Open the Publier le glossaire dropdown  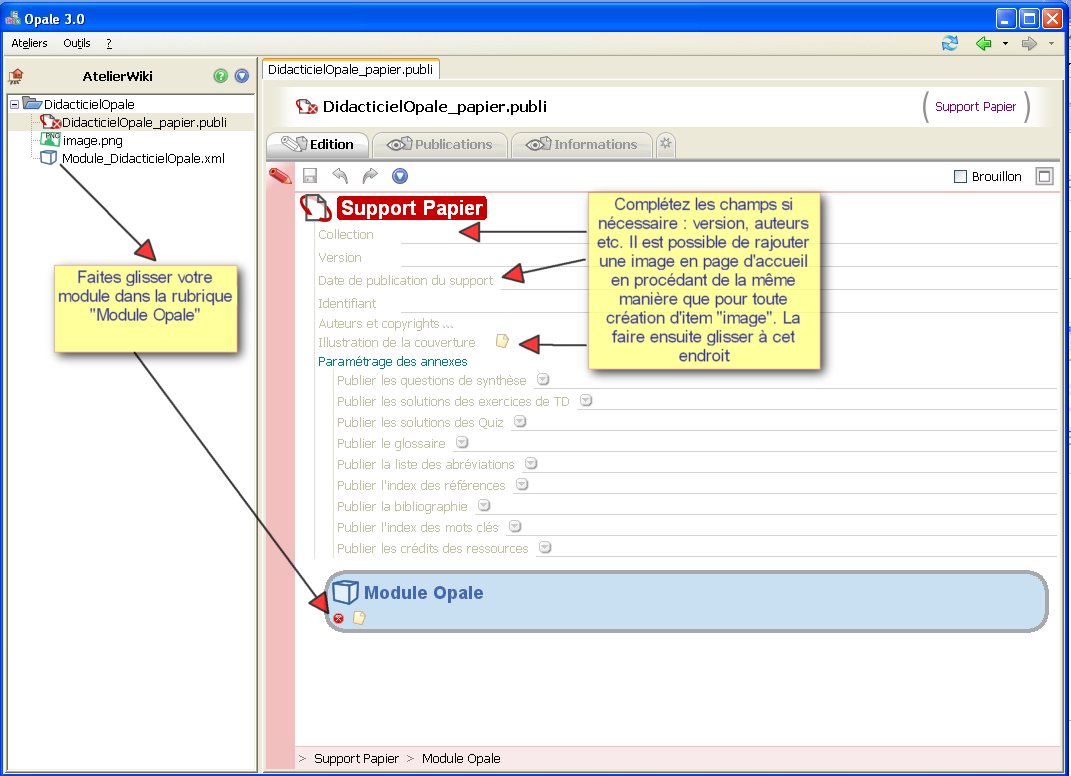coord(462,443)
